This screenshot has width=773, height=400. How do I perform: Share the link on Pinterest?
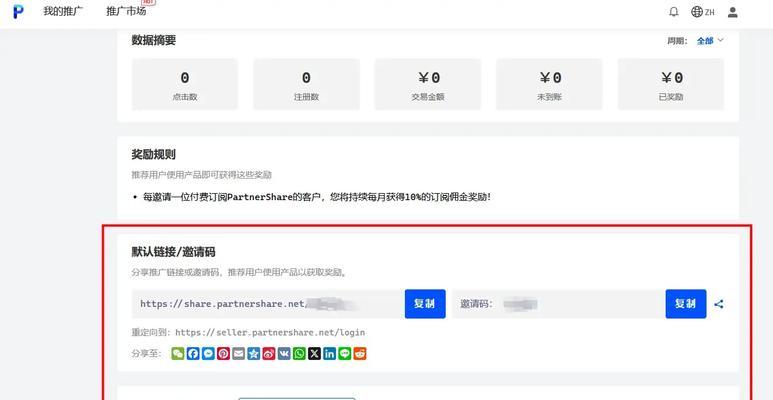pos(223,354)
